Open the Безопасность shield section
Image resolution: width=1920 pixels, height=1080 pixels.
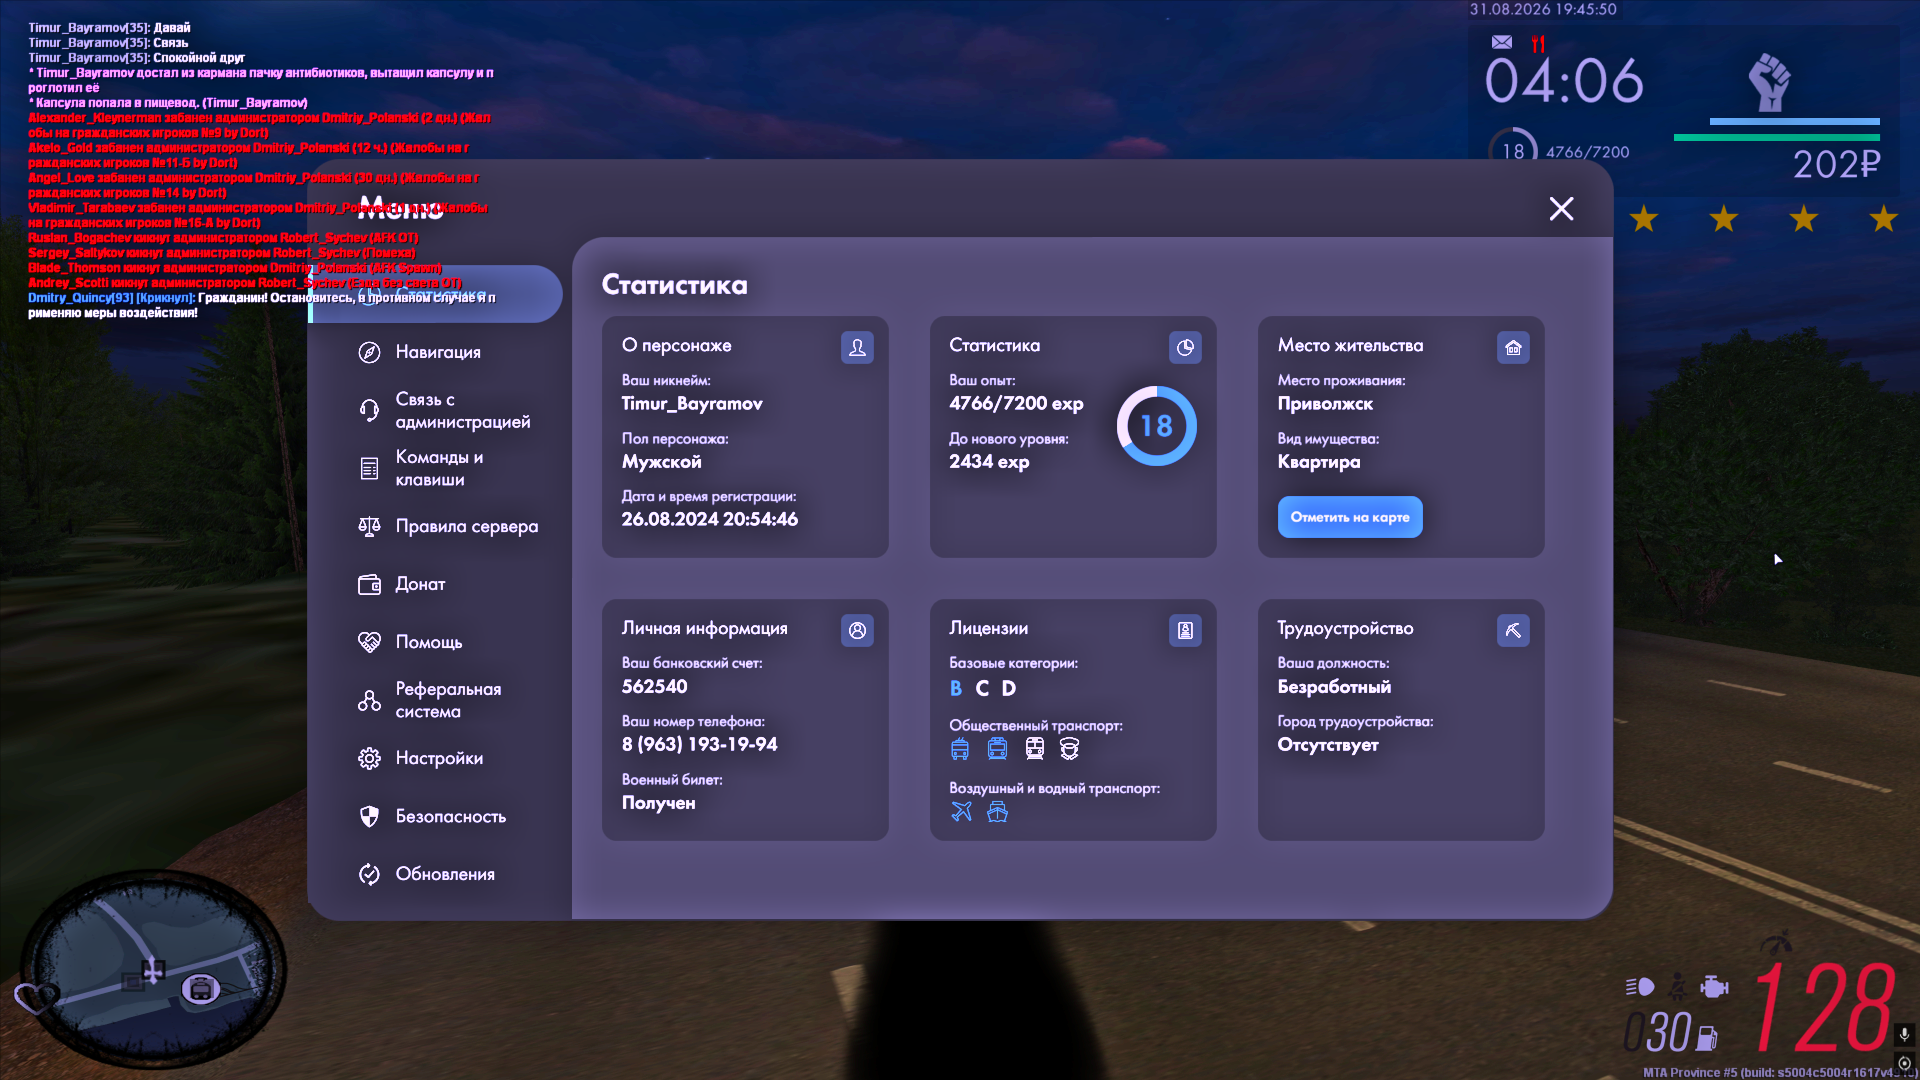(432, 816)
